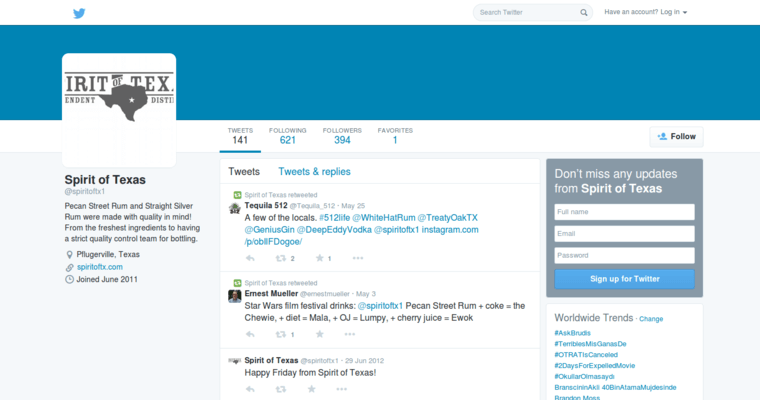Open the #TerriblesMisGanasDe trend
Image resolution: width=760 pixels, height=400 pixels.
point(590,344)
